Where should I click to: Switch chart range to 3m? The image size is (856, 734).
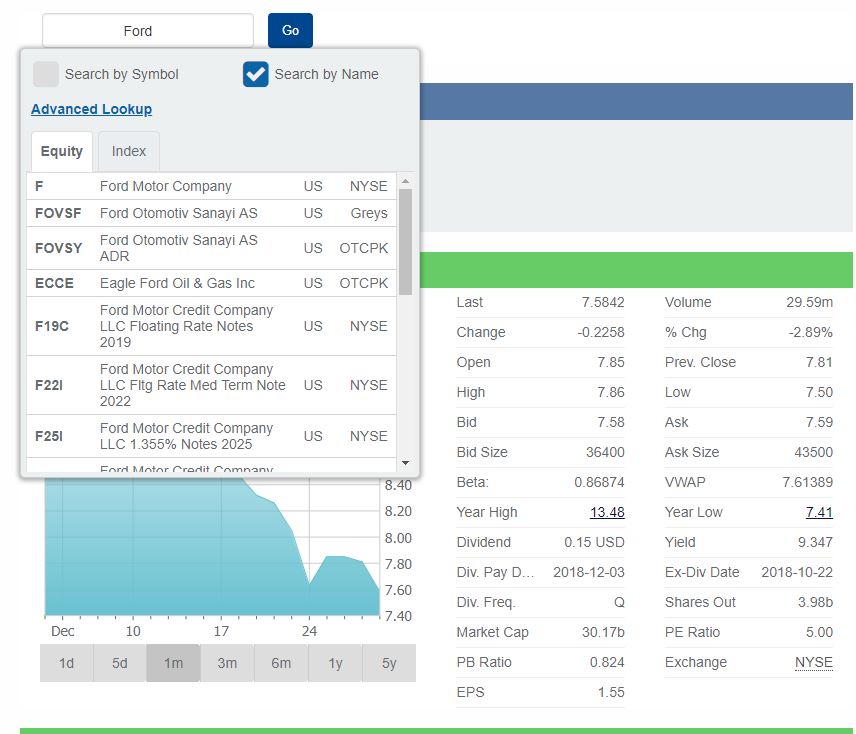pos(227,663)
